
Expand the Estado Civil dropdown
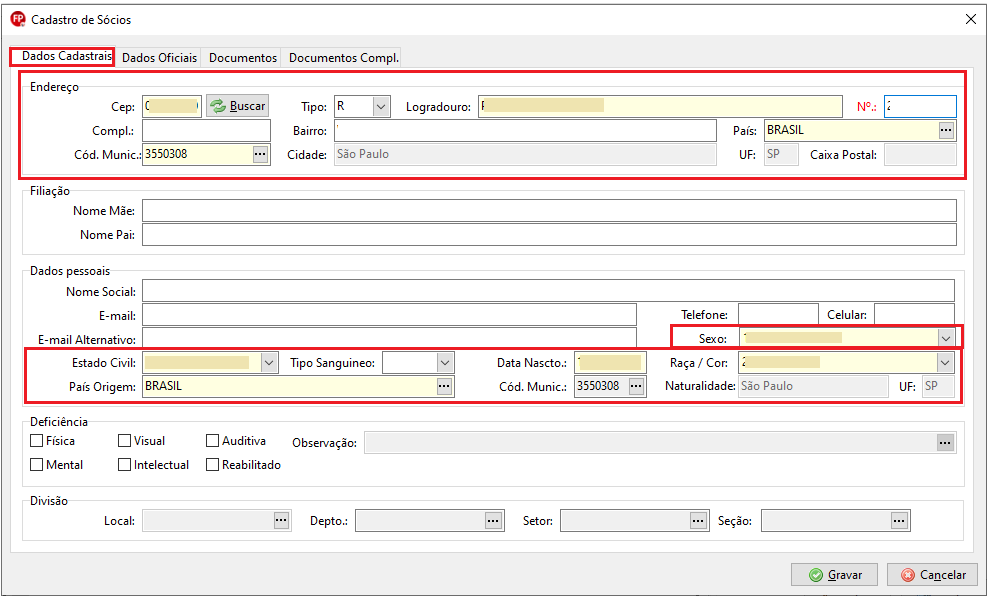pos(269,362)
